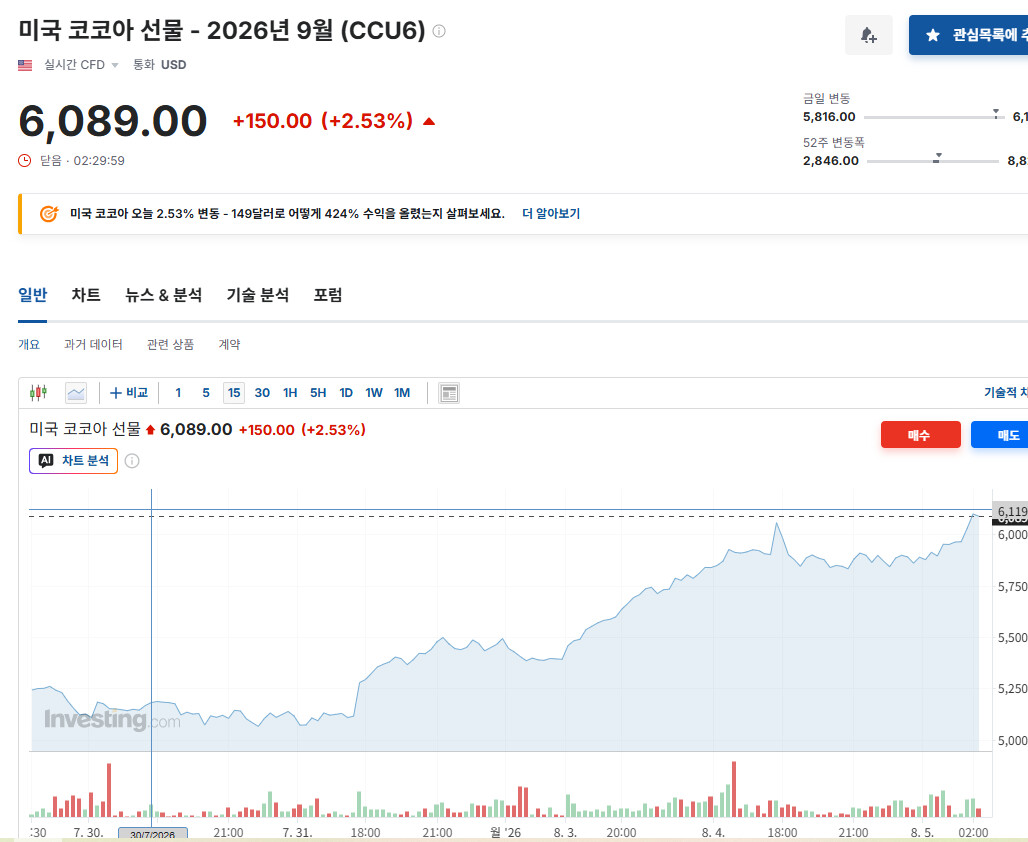Image resolution: width=1028 pixels, height=842 pixels.
Task: Click the orange target icon in banner
Action: (x=49, y=214)
